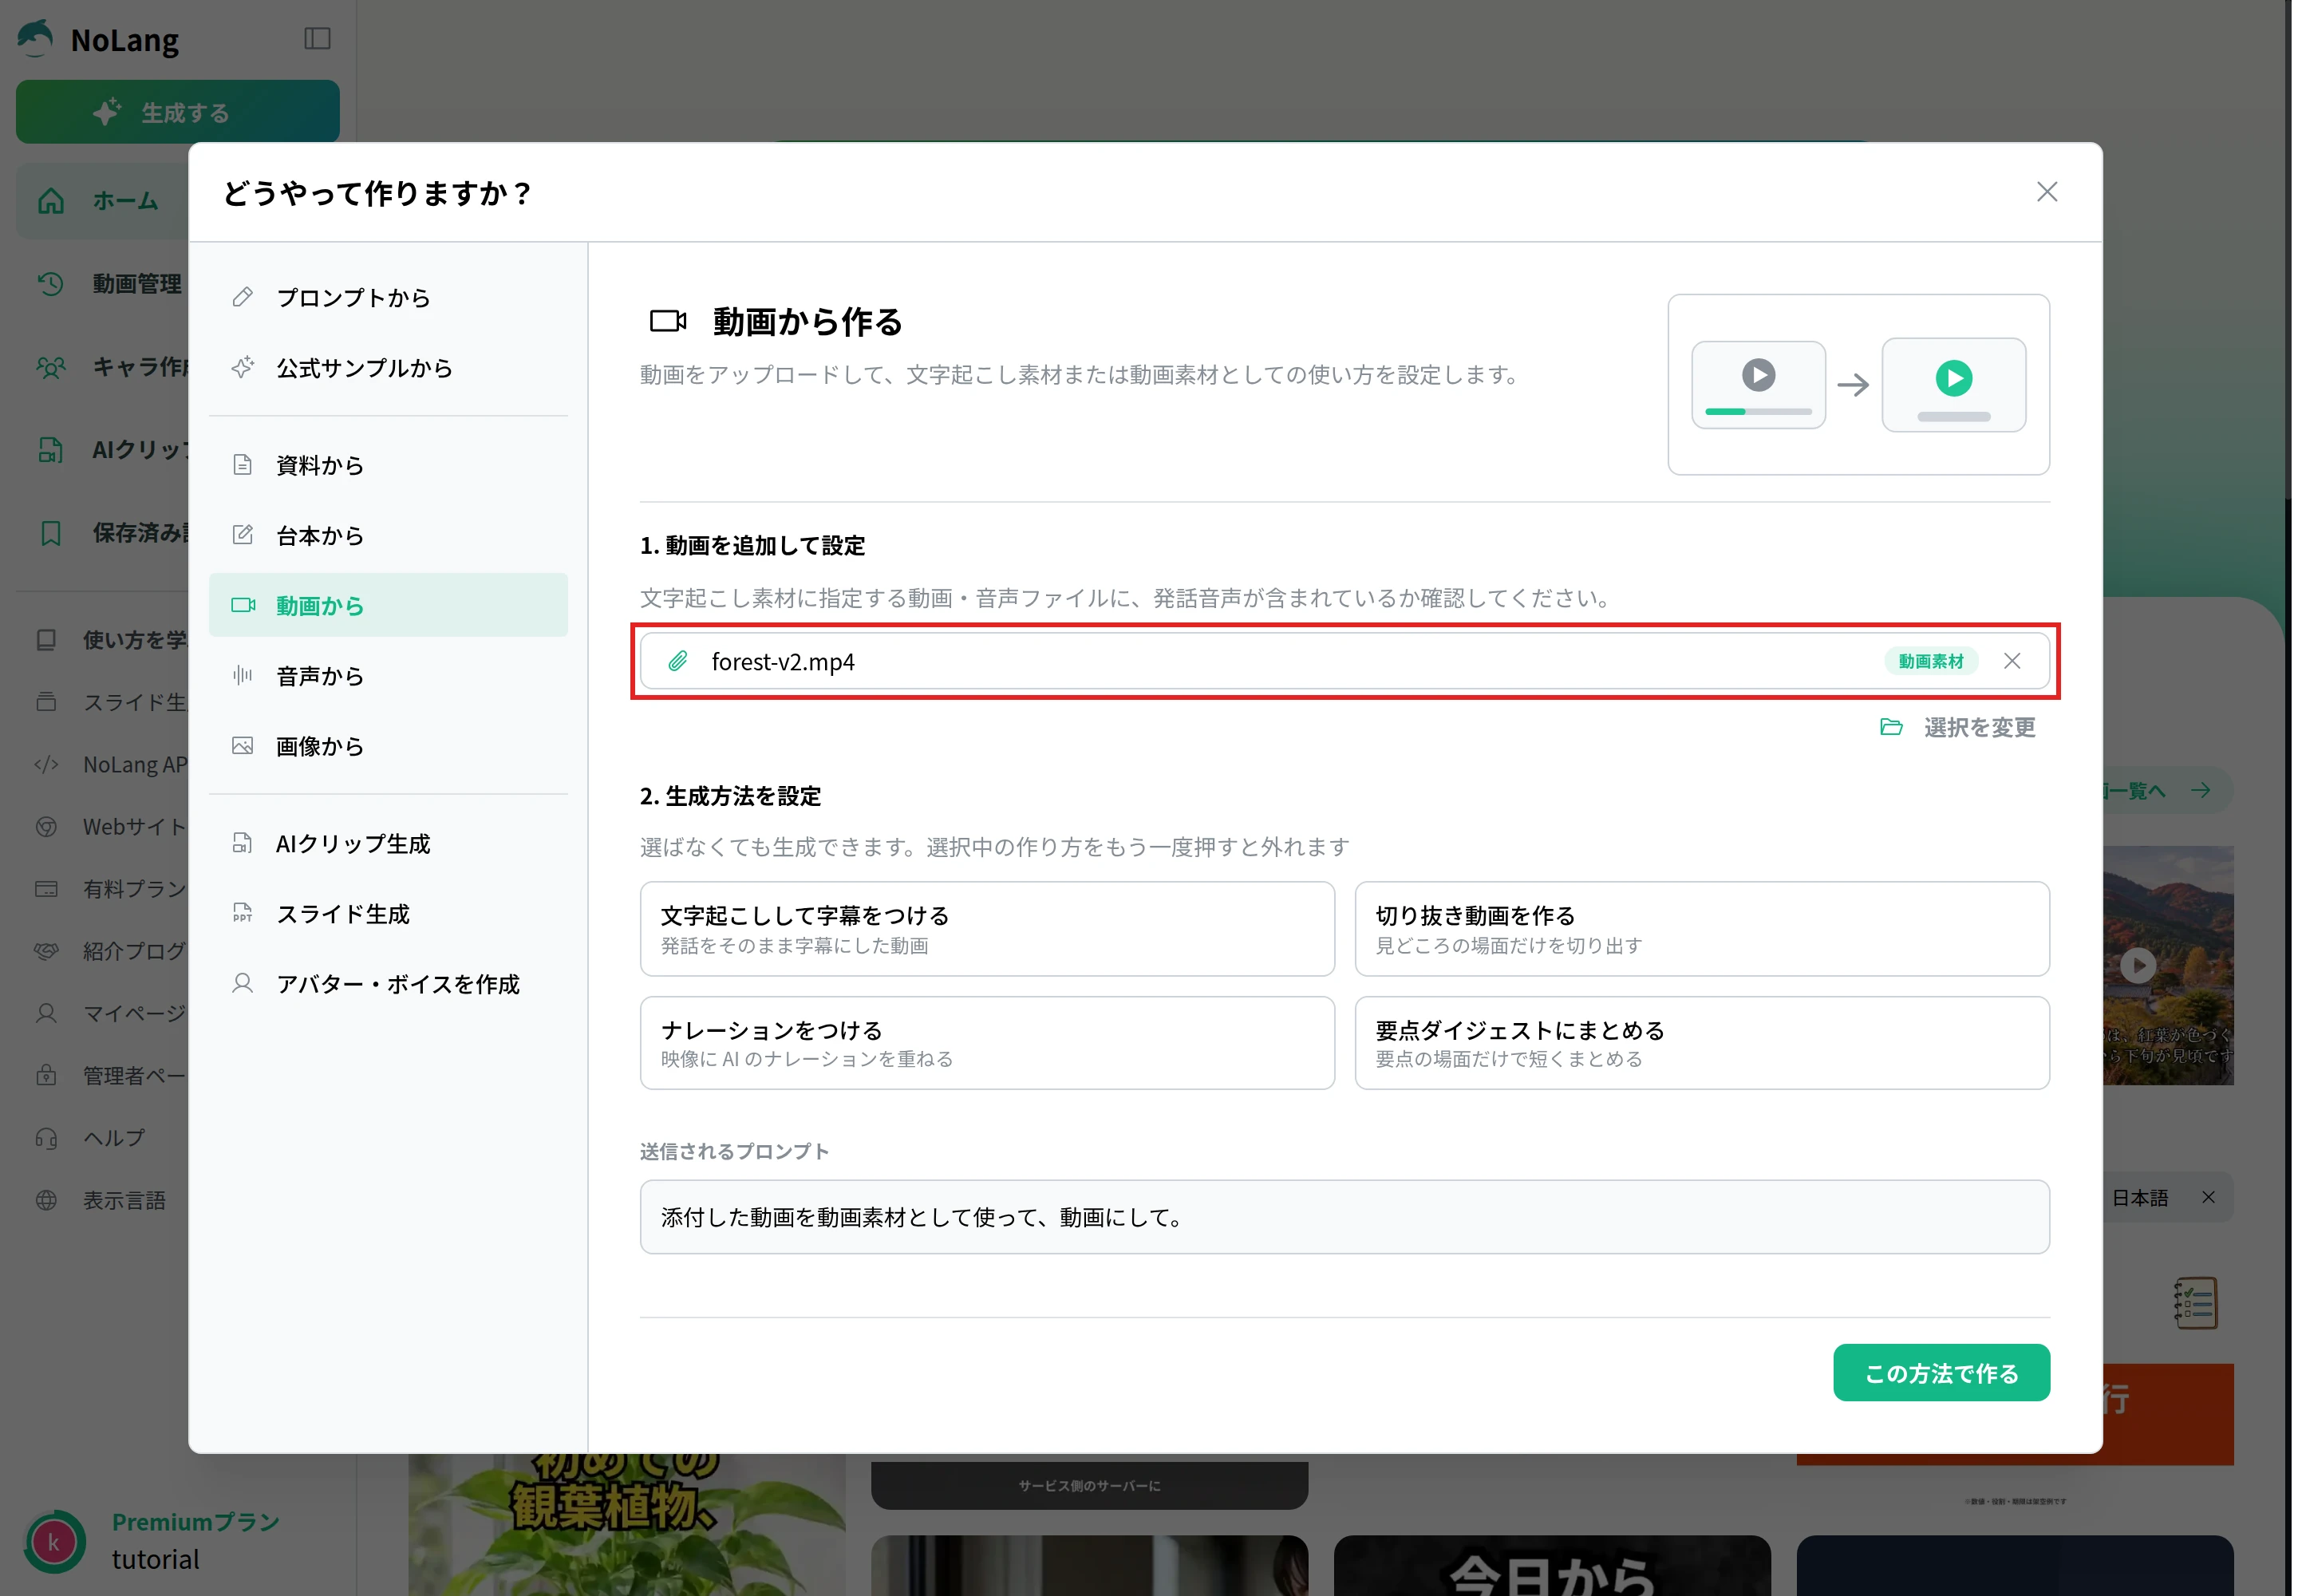Image resolution: width=2298 pixels, height=1596 pixels.
Task: Click the マイページ user icon
Action: click(x=46, y=1013)
